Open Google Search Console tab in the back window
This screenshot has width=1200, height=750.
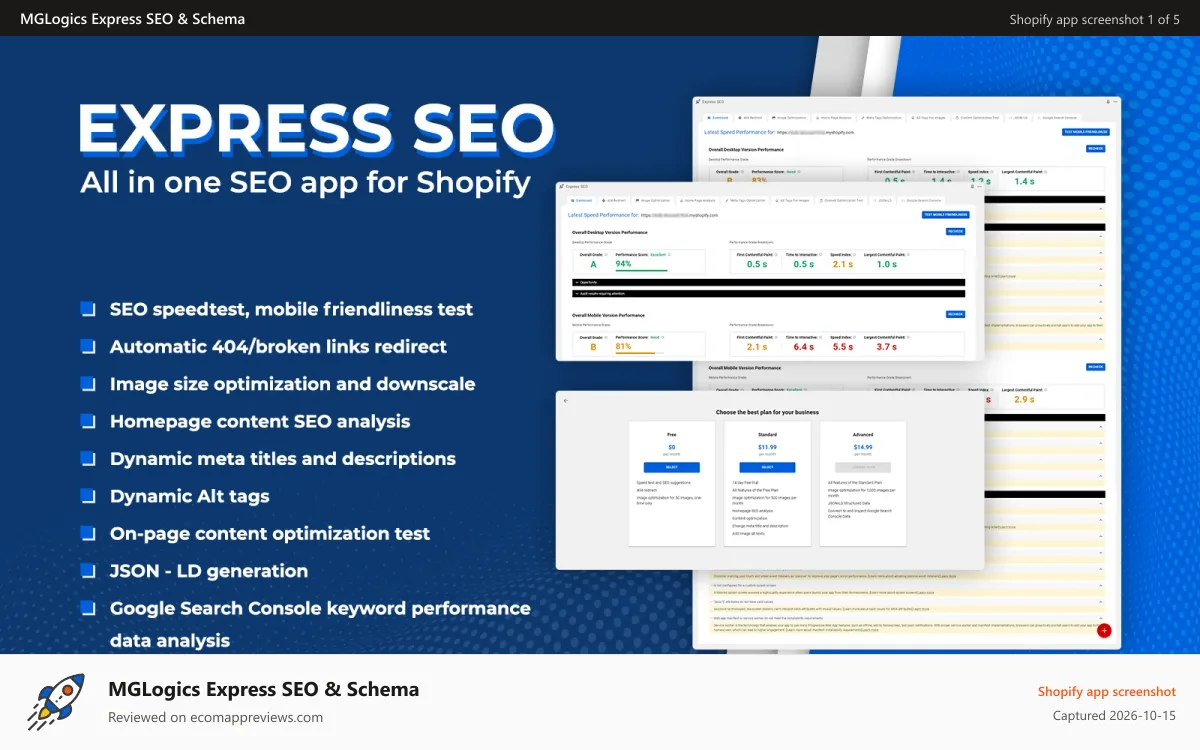point(1057,118)
